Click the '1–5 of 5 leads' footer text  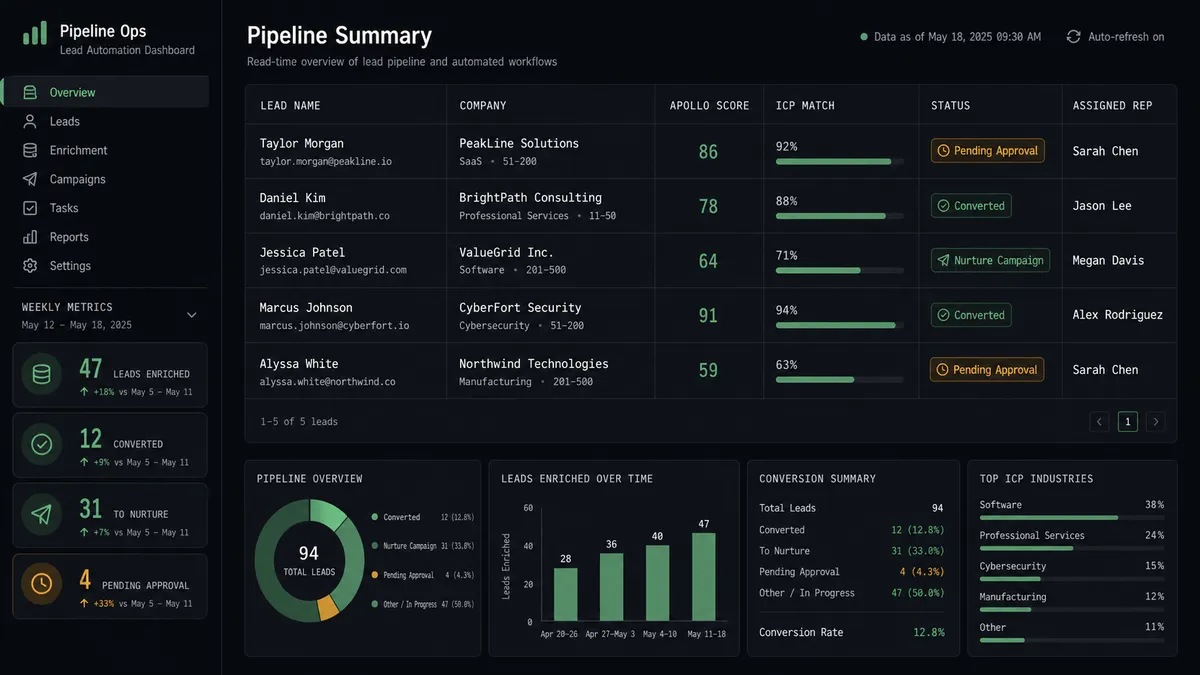click(299, 422)
